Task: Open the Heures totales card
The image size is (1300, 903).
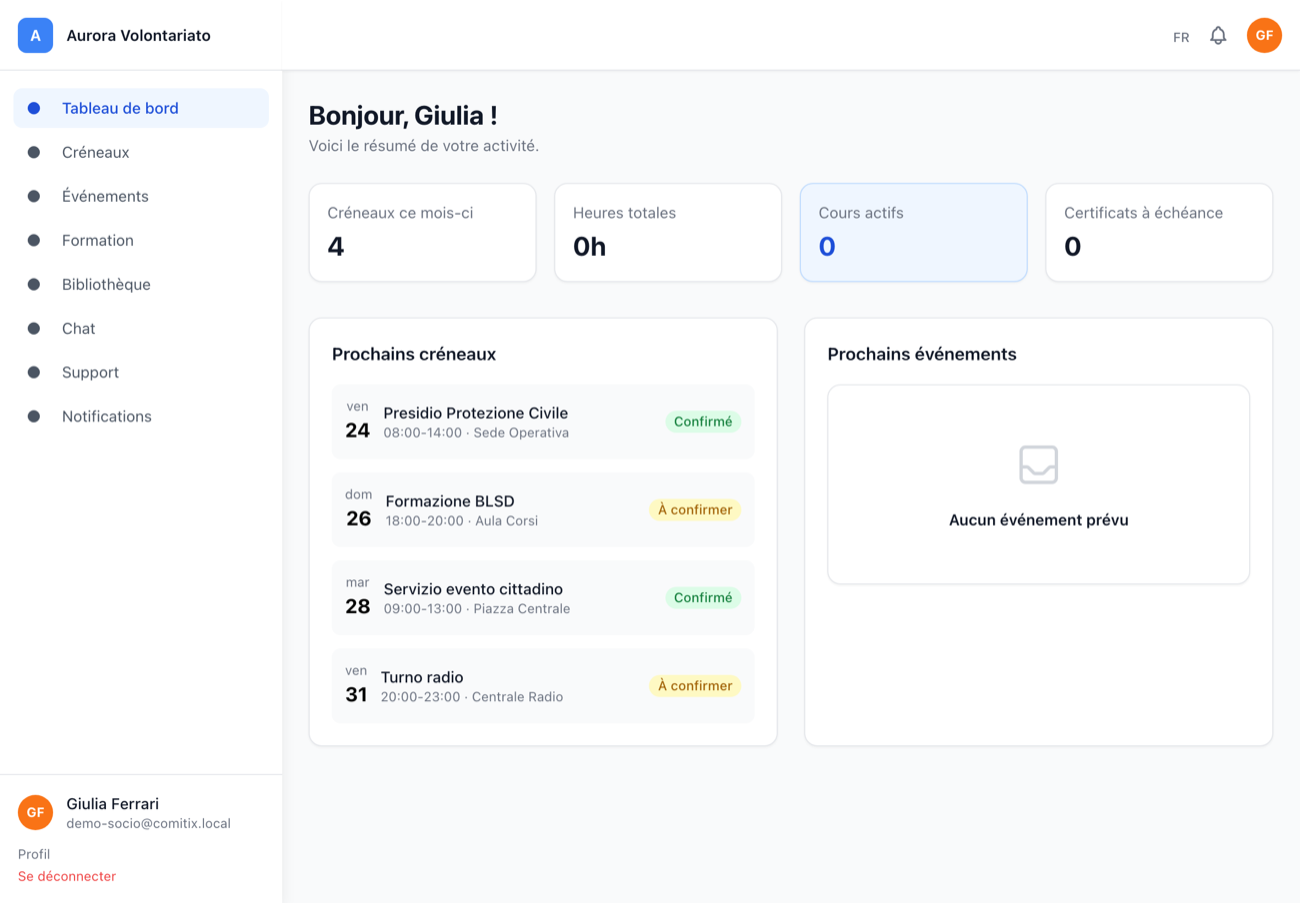Action: (668, 232)
